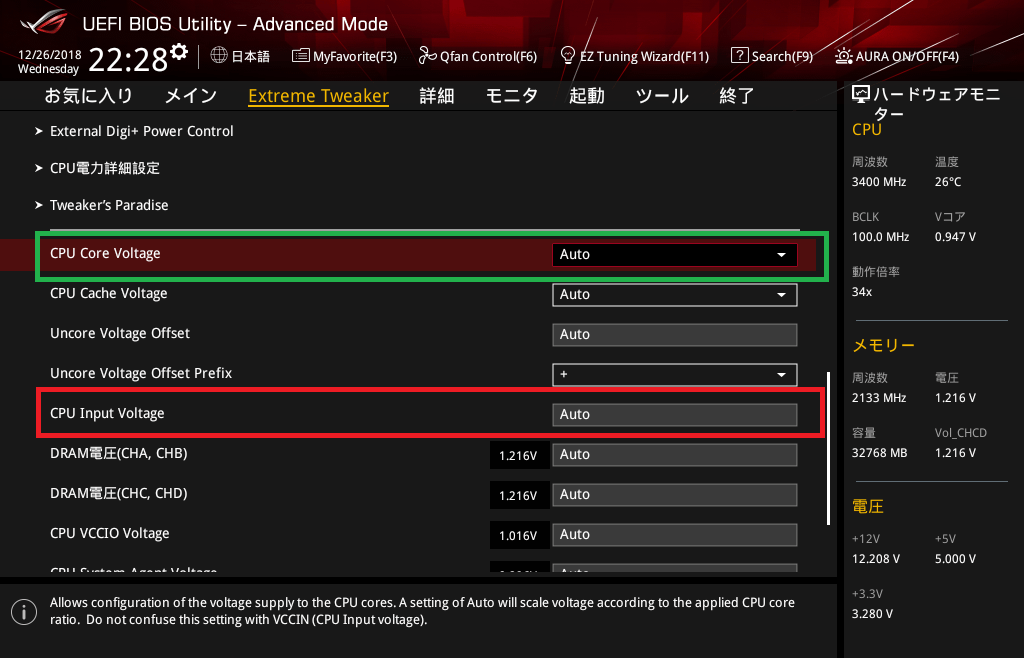This screenshot has height=658, width=1024.
Task: Select CPU Input Voltage label
Action: point(107,413)
